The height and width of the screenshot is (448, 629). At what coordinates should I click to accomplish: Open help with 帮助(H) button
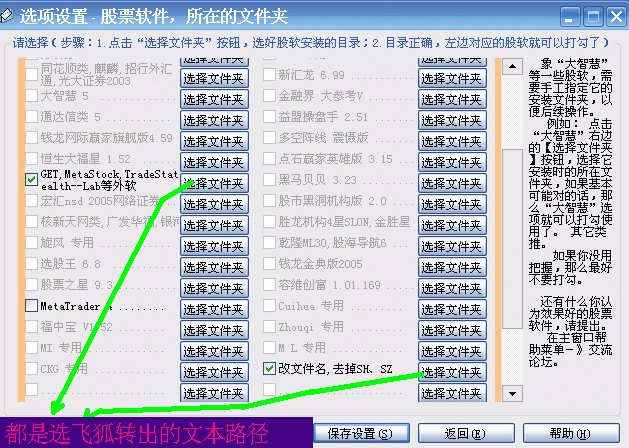pyautogui.click(x=571, y=433)
